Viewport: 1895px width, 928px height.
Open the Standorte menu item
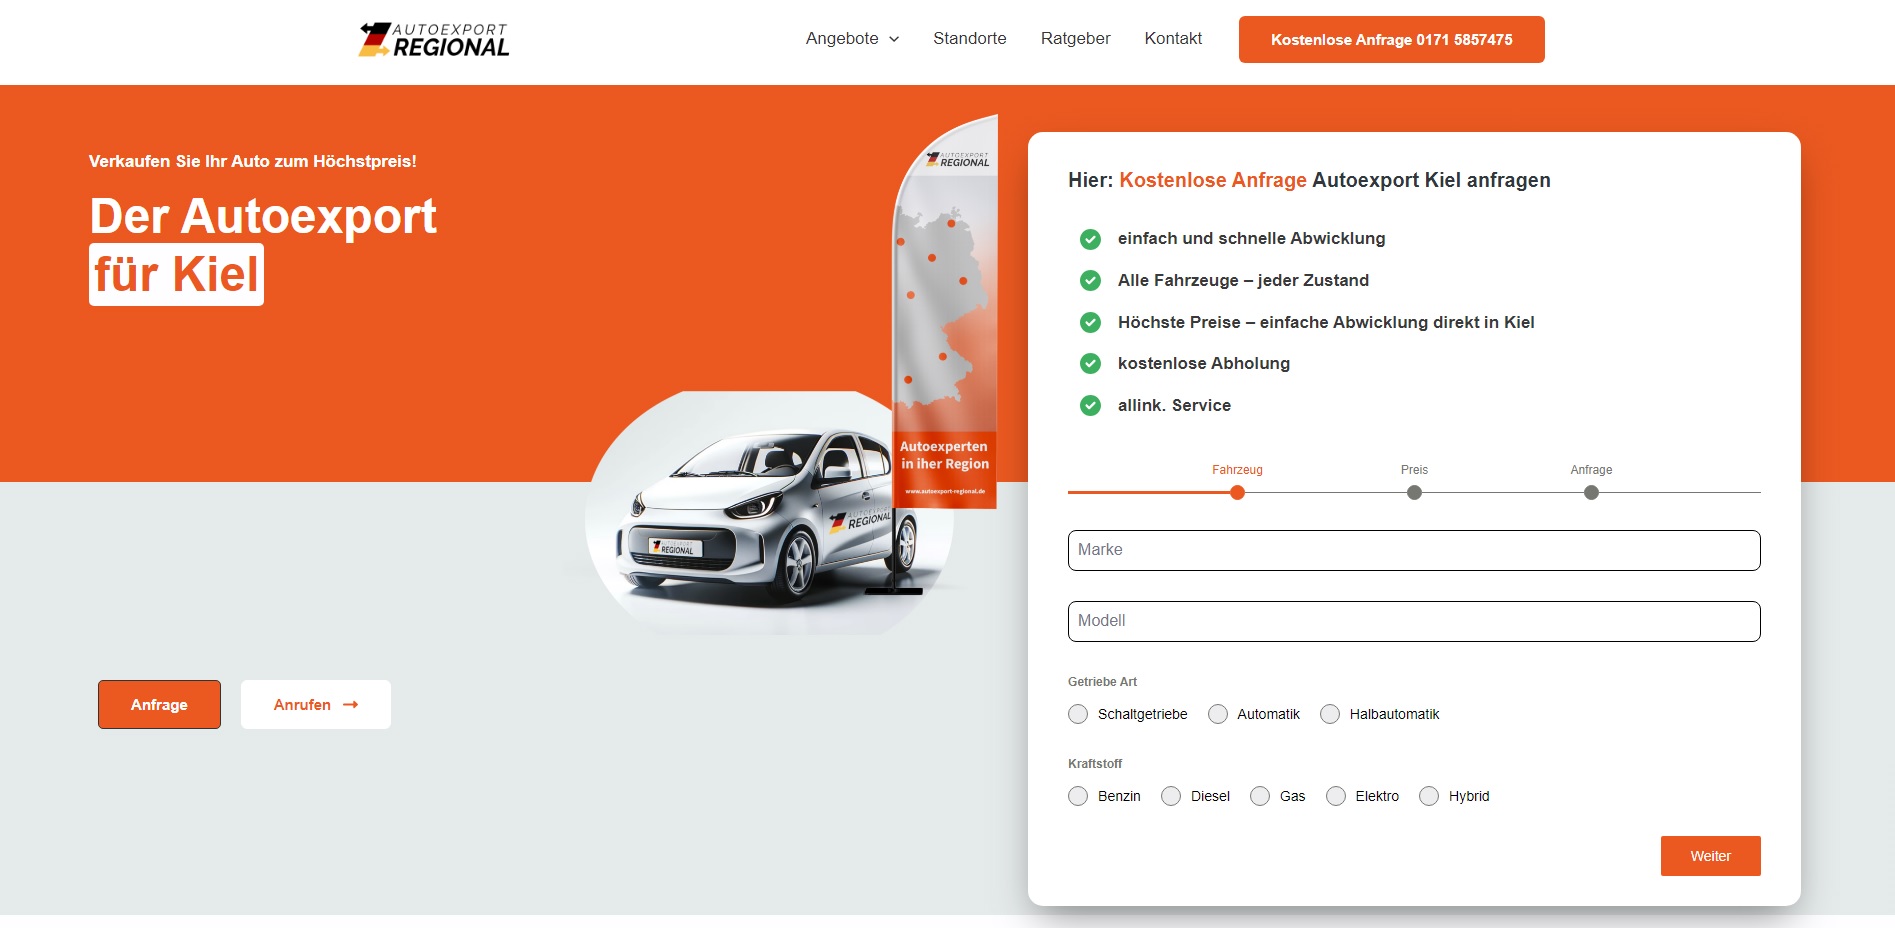click(x=968, y=39)
